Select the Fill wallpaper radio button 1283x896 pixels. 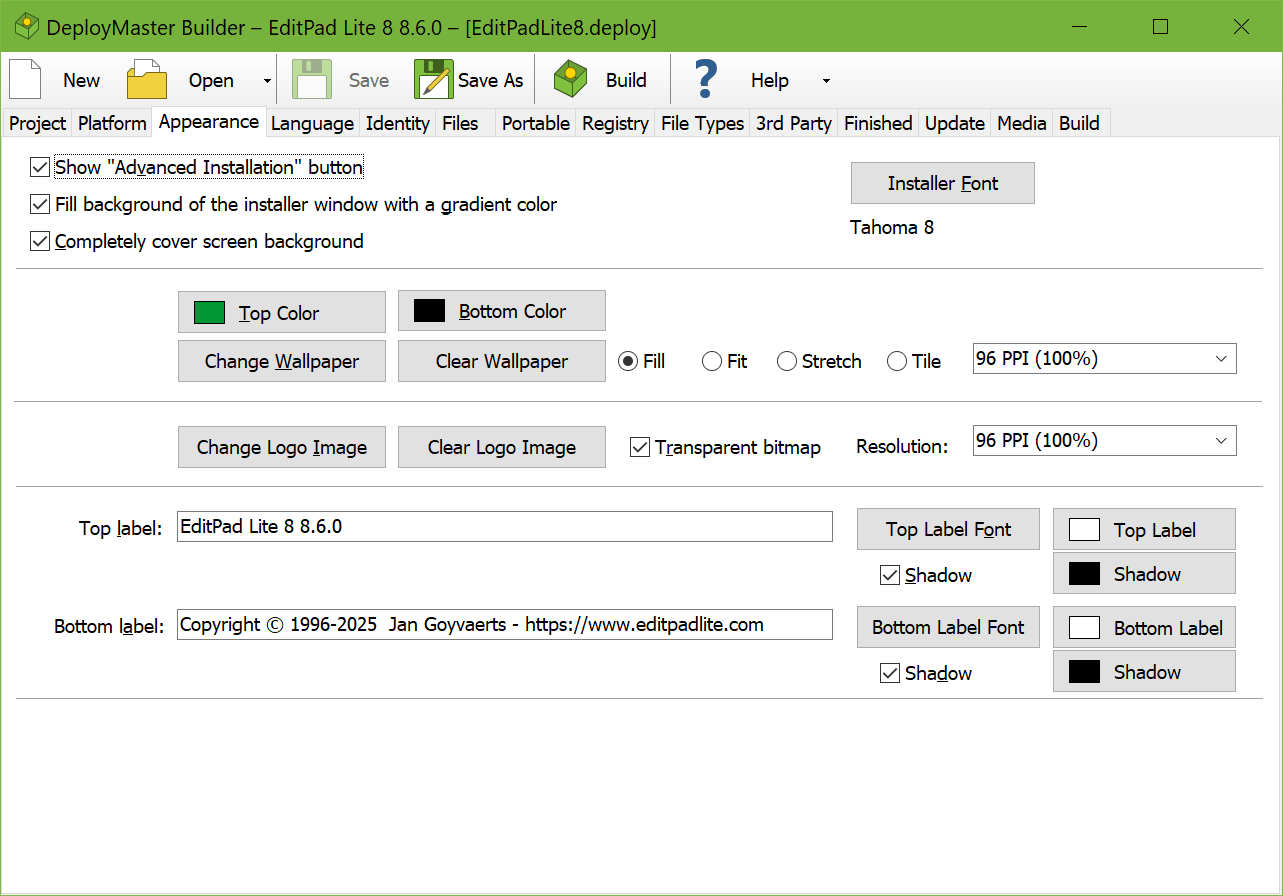click(x=629, y=361)
